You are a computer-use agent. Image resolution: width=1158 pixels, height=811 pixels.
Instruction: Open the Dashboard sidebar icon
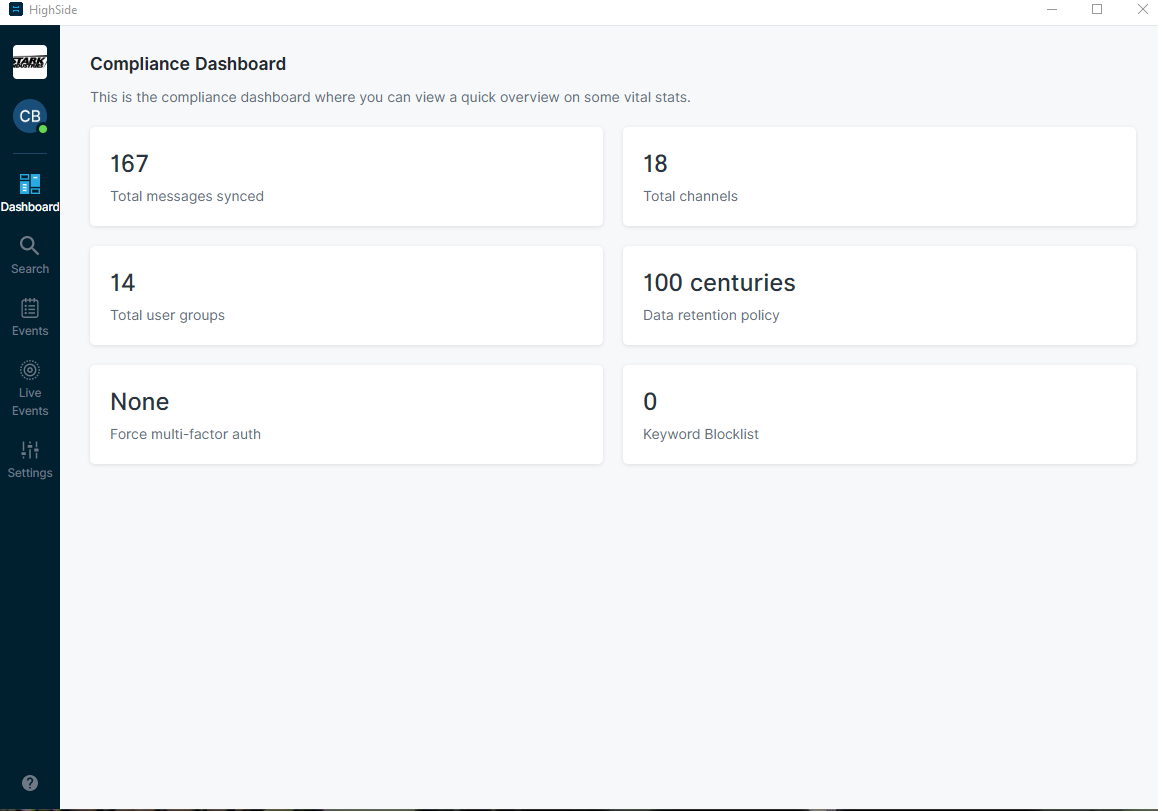pyautogui.click(x=30, y=183)
